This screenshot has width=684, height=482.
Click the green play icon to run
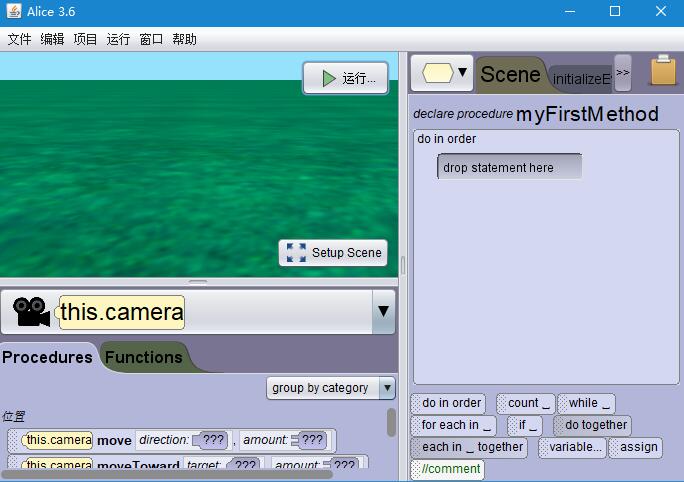tap(328, 78)
